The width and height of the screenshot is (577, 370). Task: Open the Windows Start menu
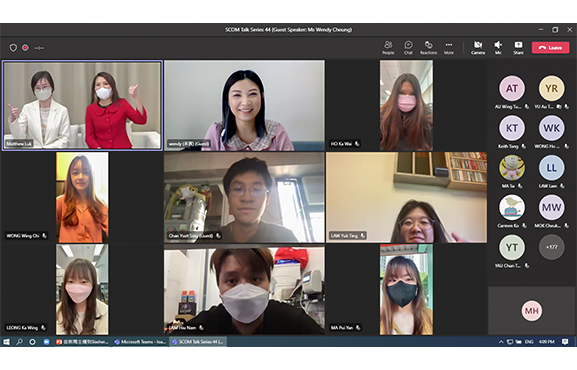[6, 342]
